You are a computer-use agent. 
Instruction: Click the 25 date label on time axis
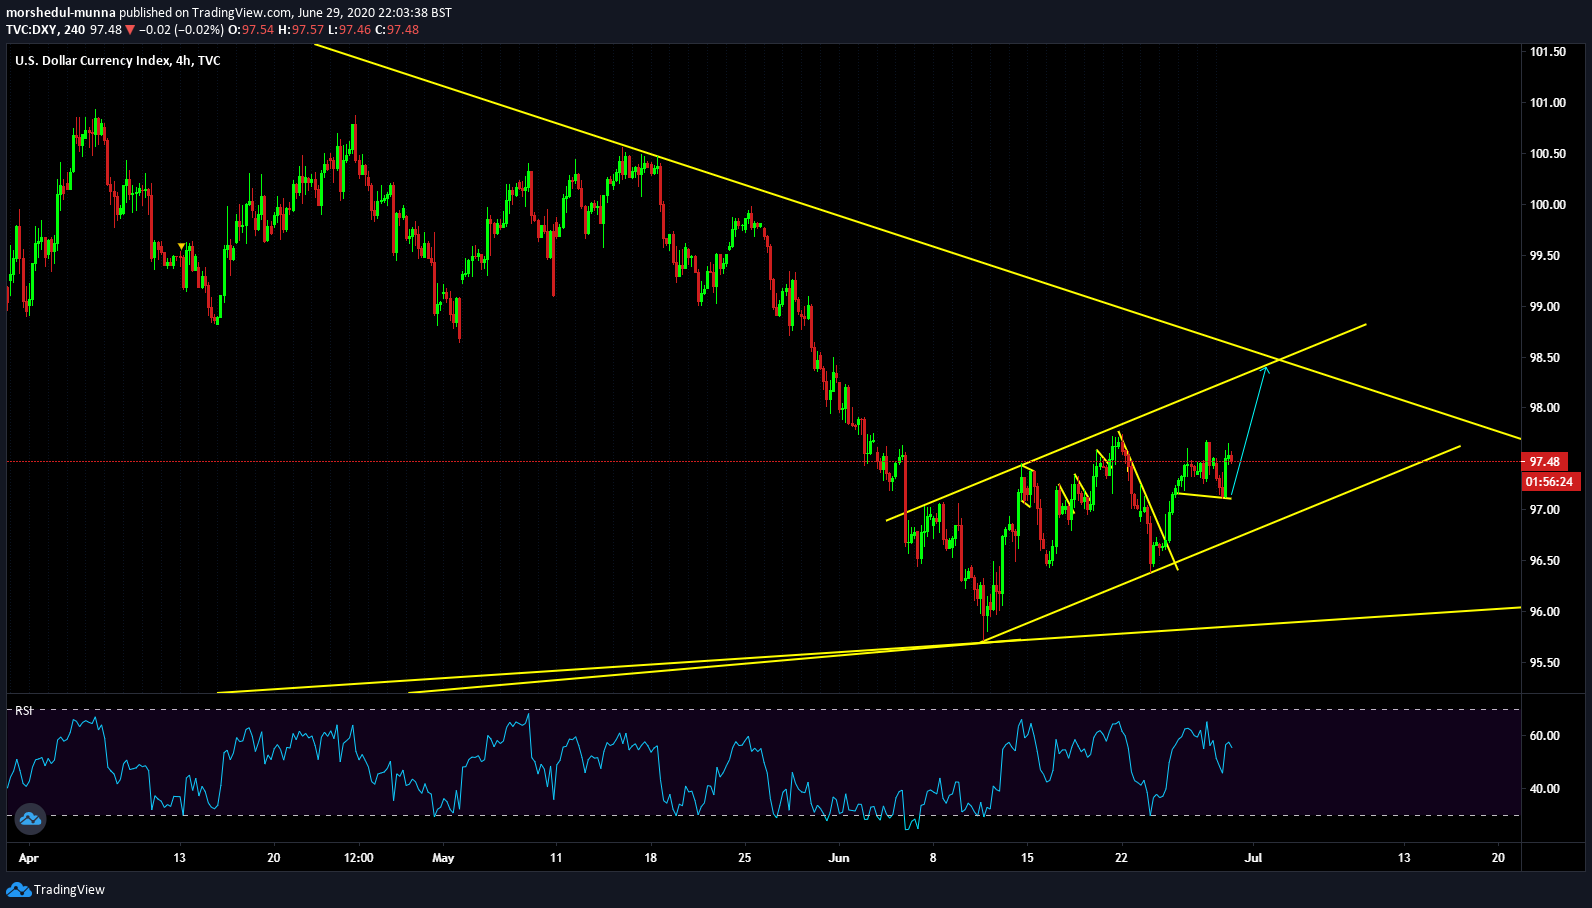click(744, 858)
